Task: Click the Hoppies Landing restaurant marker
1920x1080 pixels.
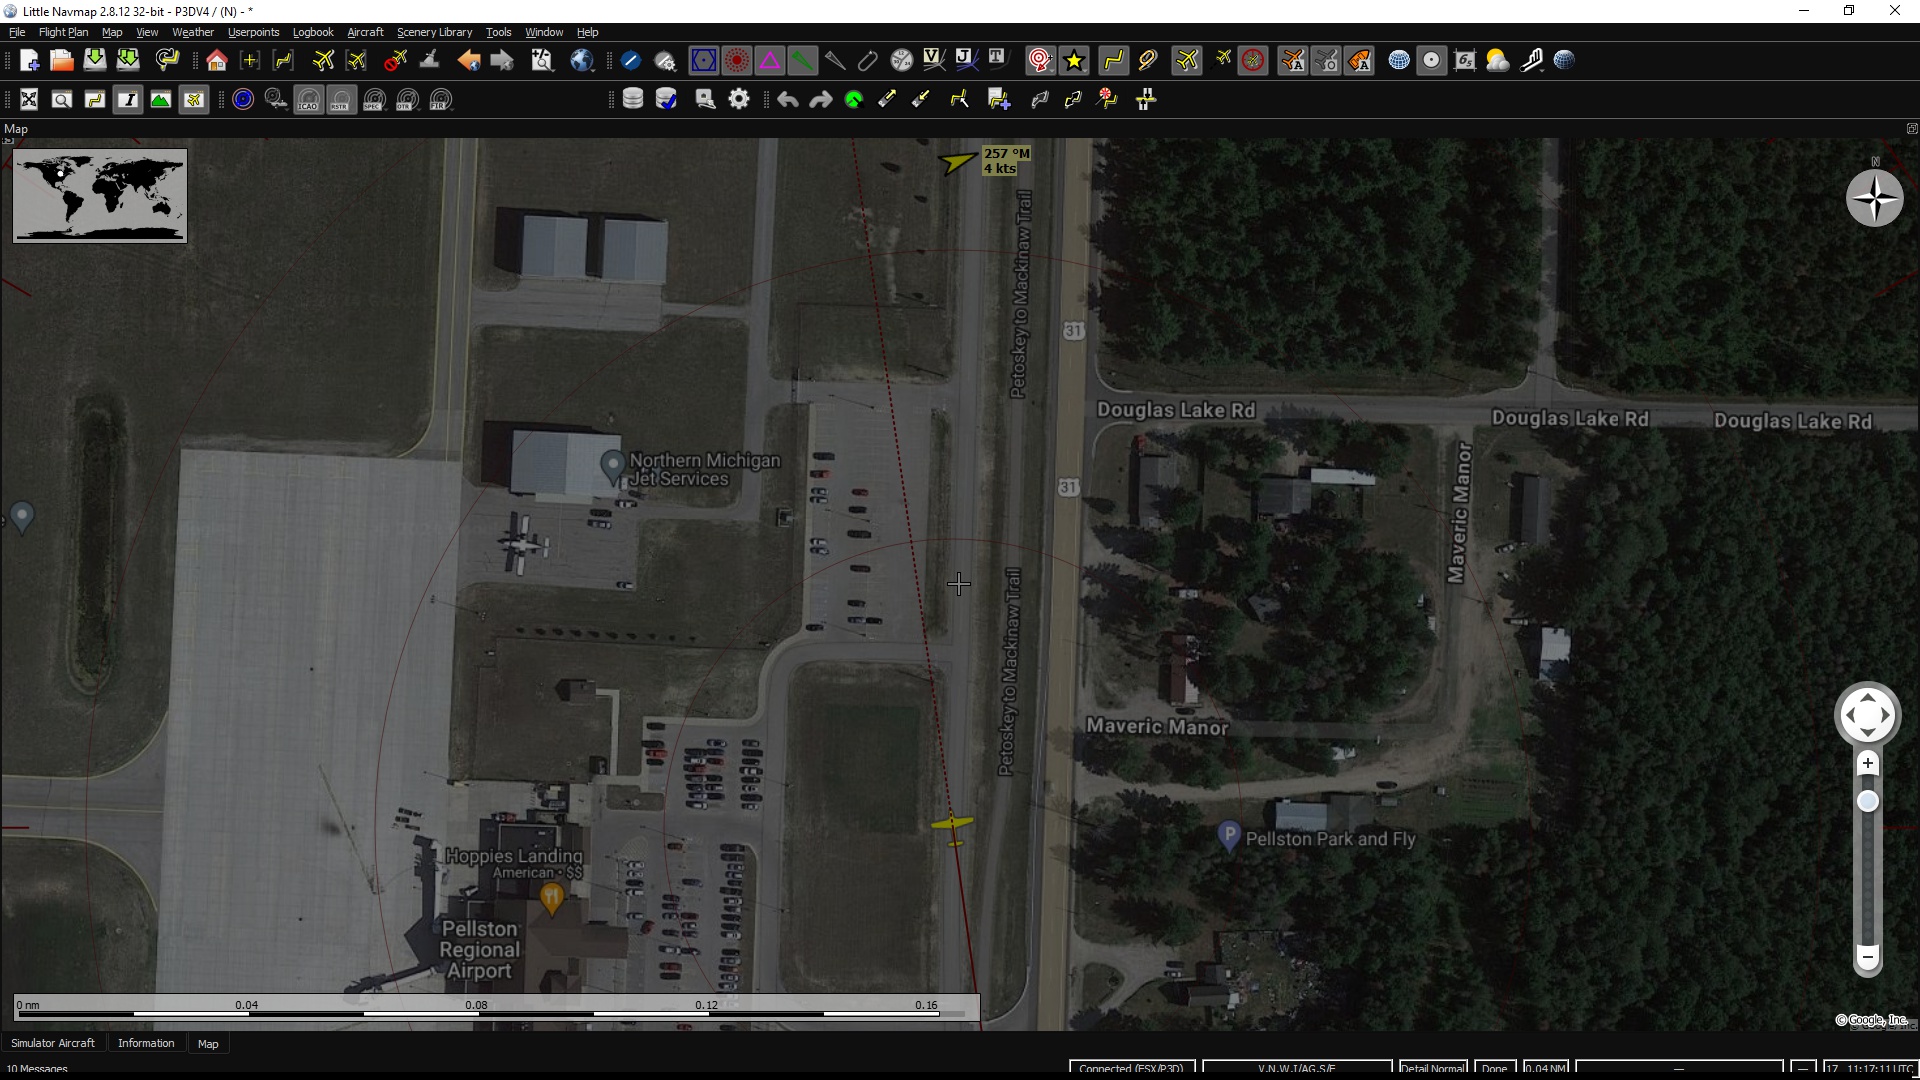Action: tap(551, 899)
